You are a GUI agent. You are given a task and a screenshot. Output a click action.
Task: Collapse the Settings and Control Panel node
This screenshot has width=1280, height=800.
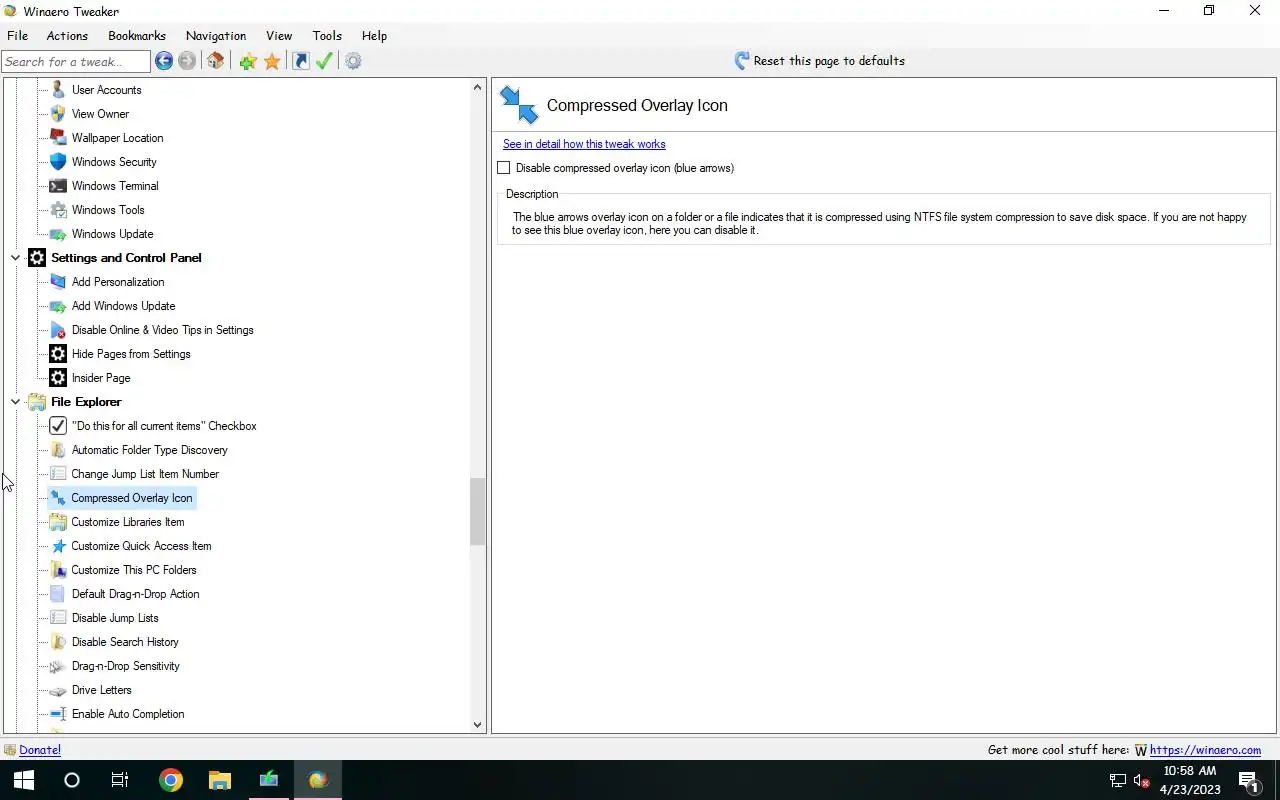15,258
